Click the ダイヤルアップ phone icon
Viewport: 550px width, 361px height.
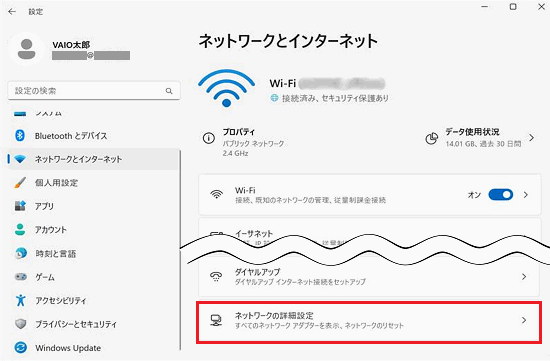[216, 277]
